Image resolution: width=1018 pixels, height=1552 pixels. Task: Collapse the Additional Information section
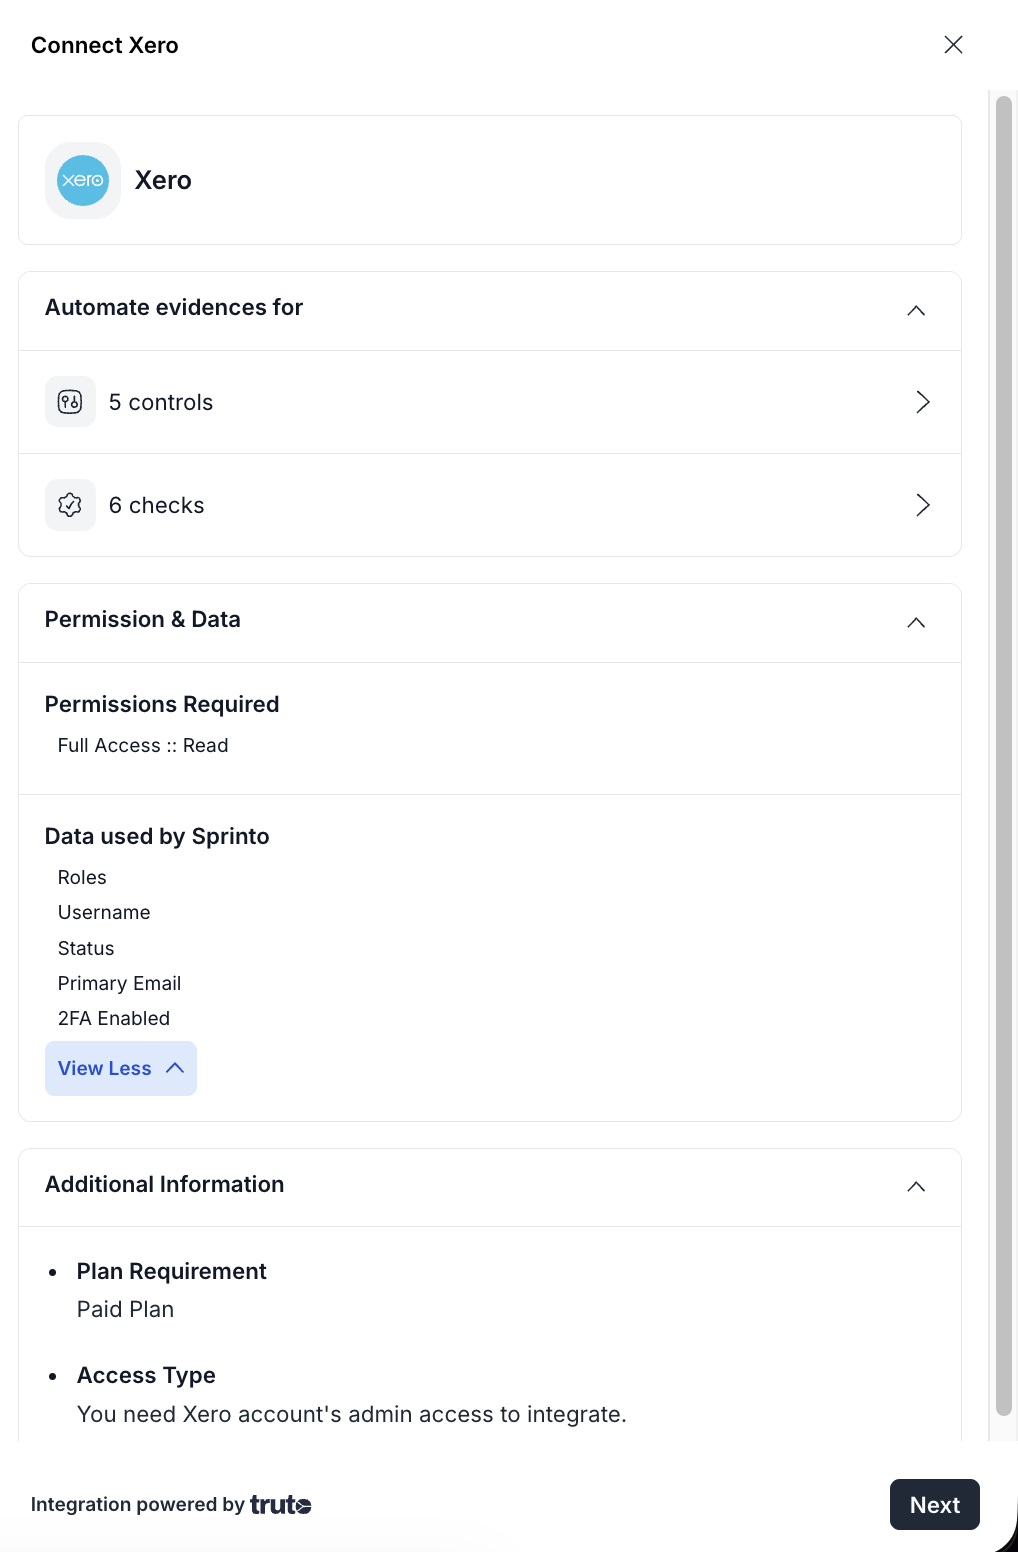(x=915, y=1187)
